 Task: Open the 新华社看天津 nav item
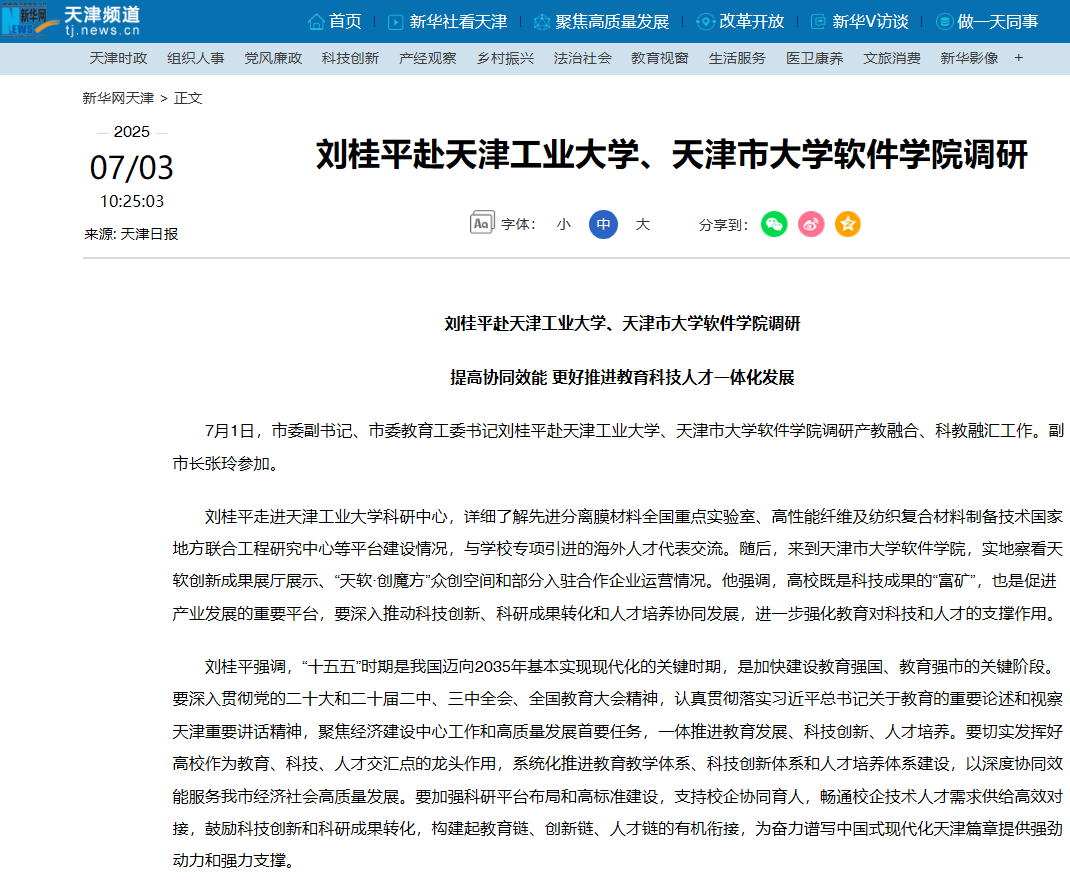pyautogui.click(x=458, y=22)
